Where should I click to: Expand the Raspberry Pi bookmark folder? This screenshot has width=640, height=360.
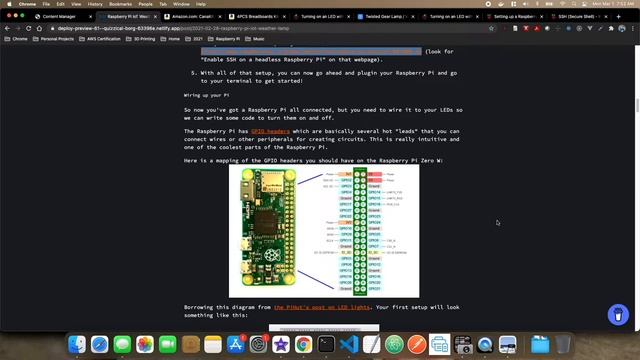(224, 39)
